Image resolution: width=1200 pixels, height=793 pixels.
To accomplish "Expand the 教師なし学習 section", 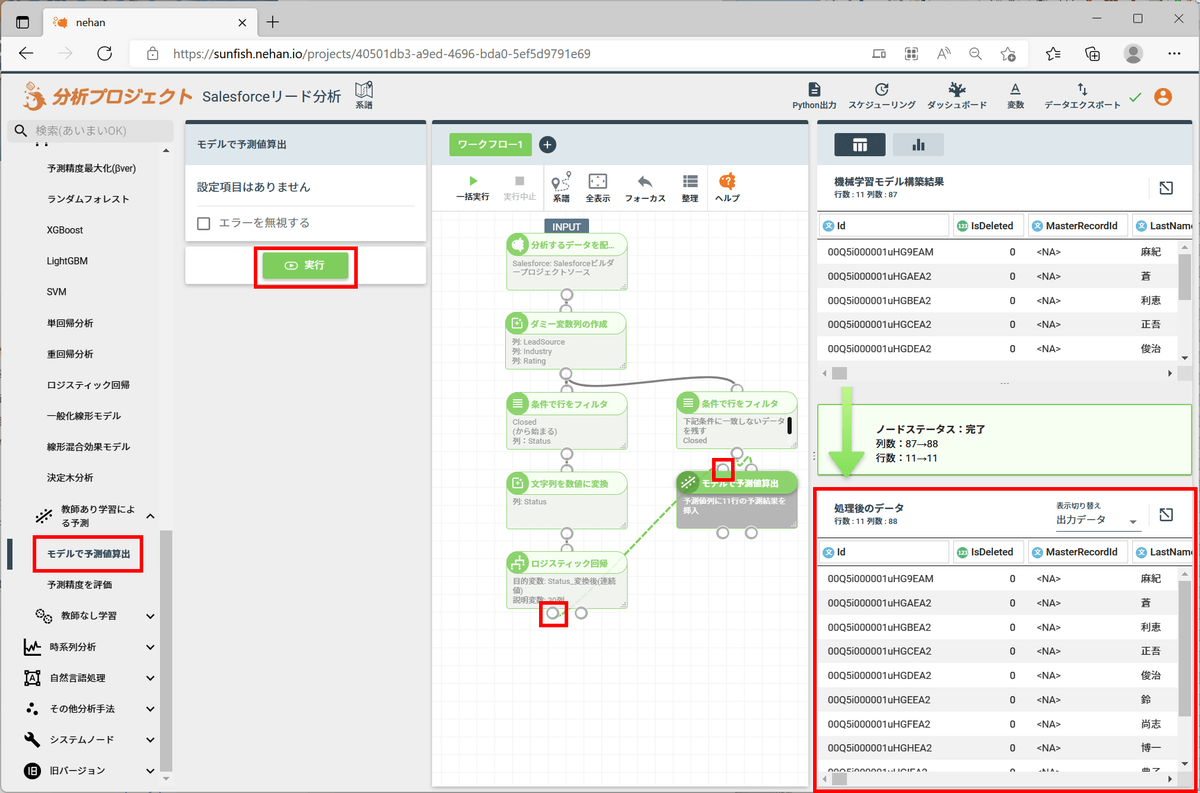I will [x=150, y=615].
